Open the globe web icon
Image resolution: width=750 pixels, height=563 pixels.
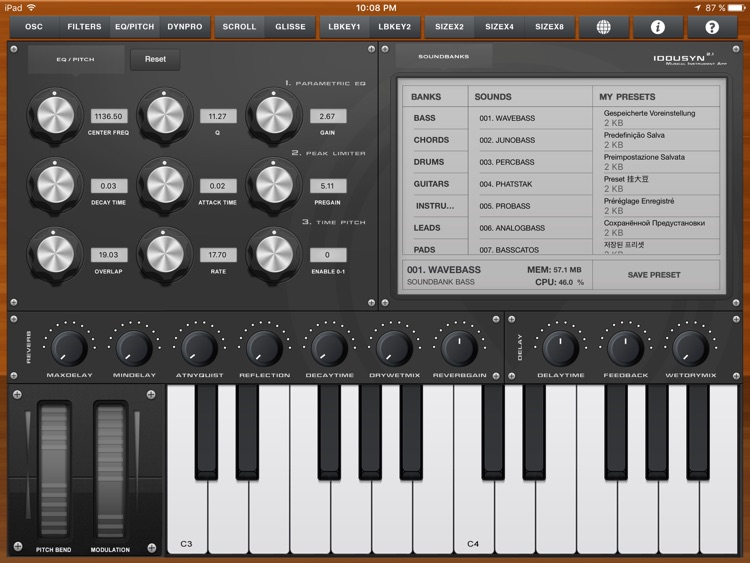604,27
